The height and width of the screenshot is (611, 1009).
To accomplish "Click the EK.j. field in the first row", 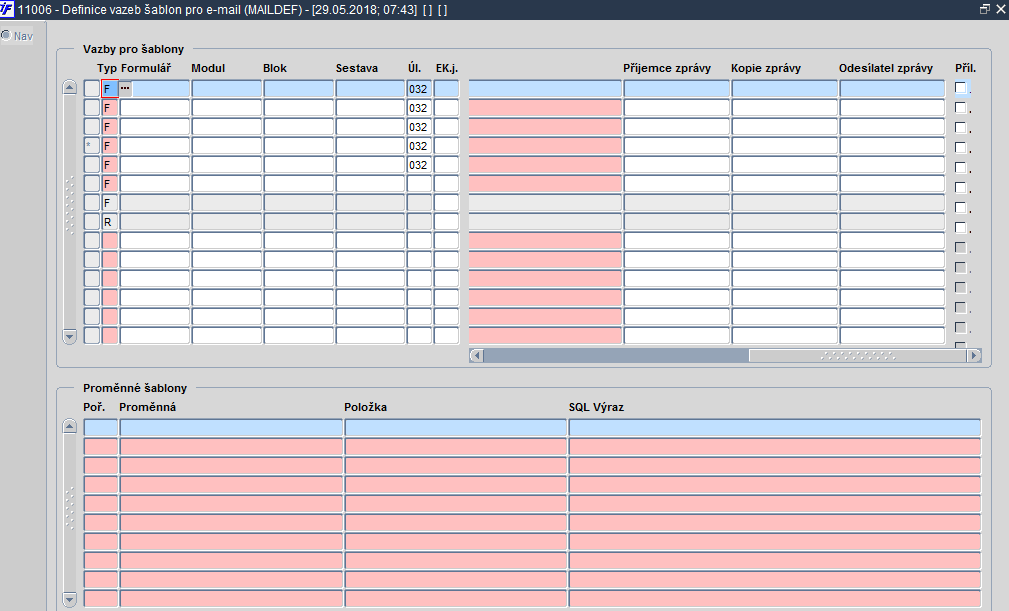I will [x=447, y=89].
